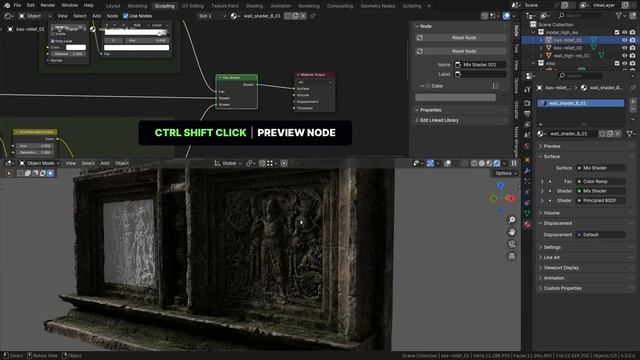Open the outliner filter funnel dropdown
The height and width of the screenshot is (360, 640).
pyautogui.click(x=621, y=16)
